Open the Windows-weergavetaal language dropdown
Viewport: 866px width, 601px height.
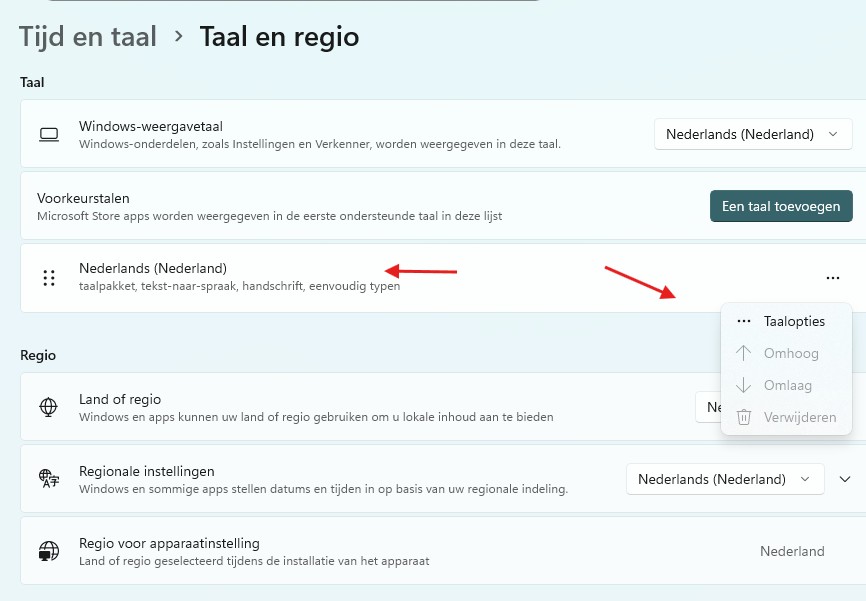(753, 134)
